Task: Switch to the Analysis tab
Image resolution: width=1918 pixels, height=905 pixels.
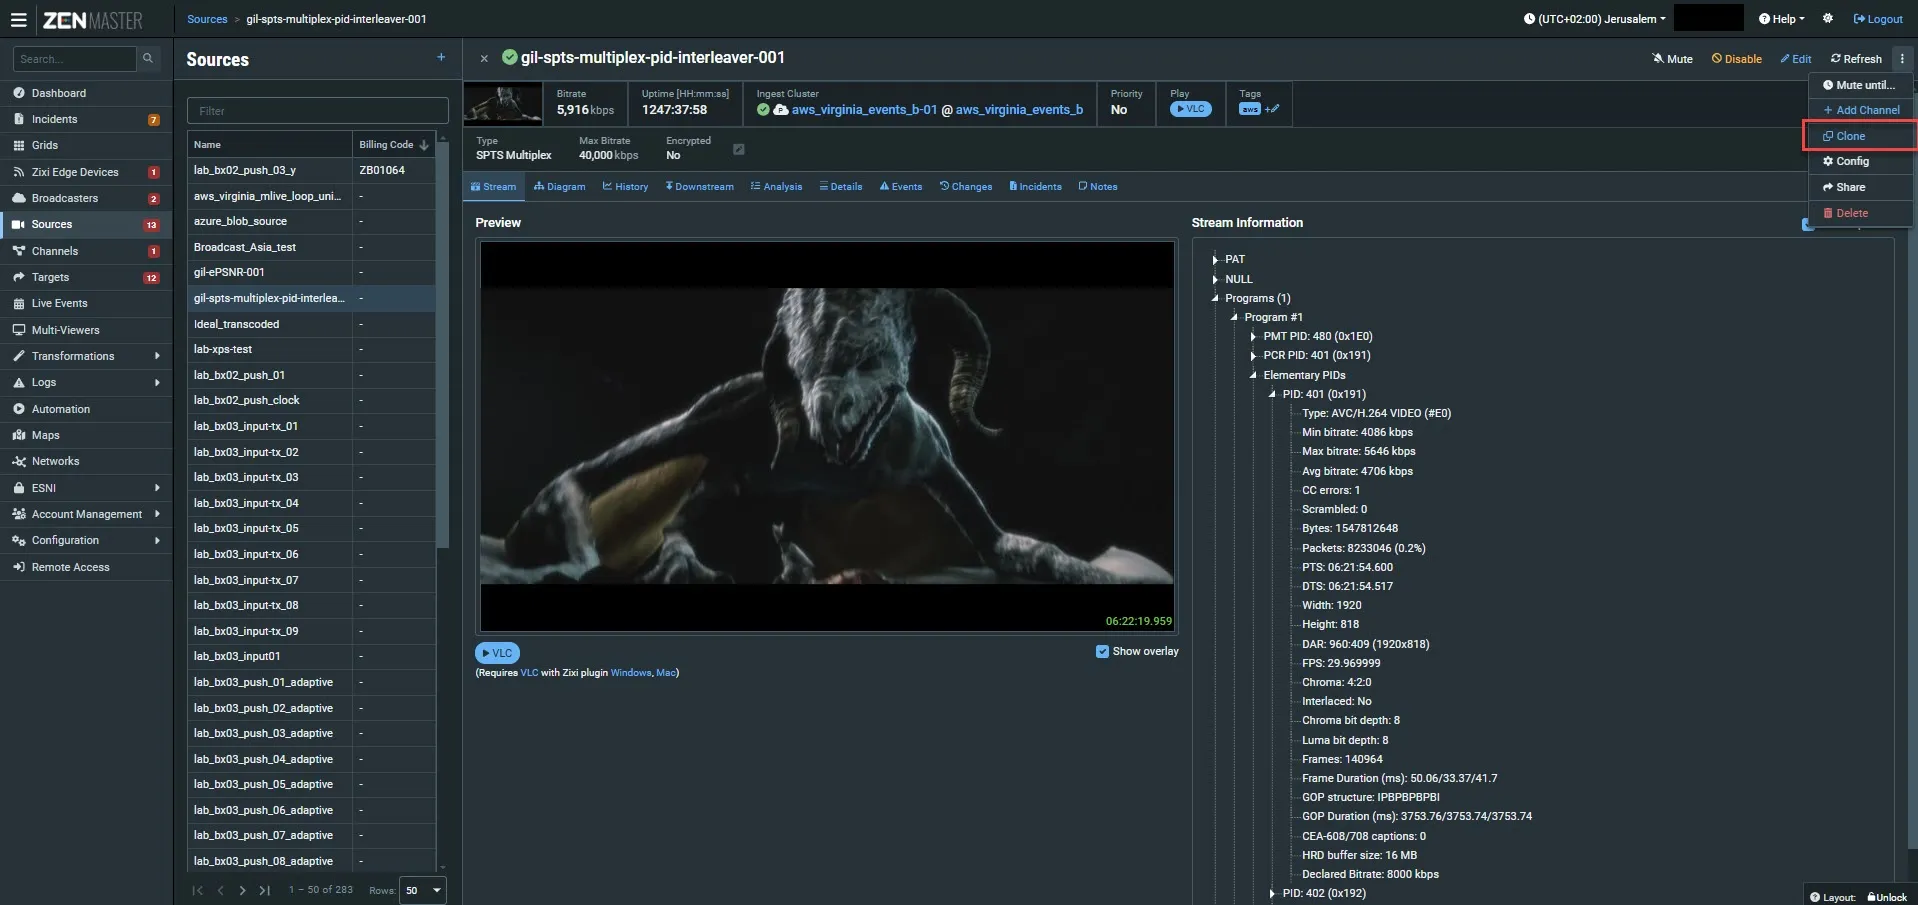Action: (x=776, y=187)
